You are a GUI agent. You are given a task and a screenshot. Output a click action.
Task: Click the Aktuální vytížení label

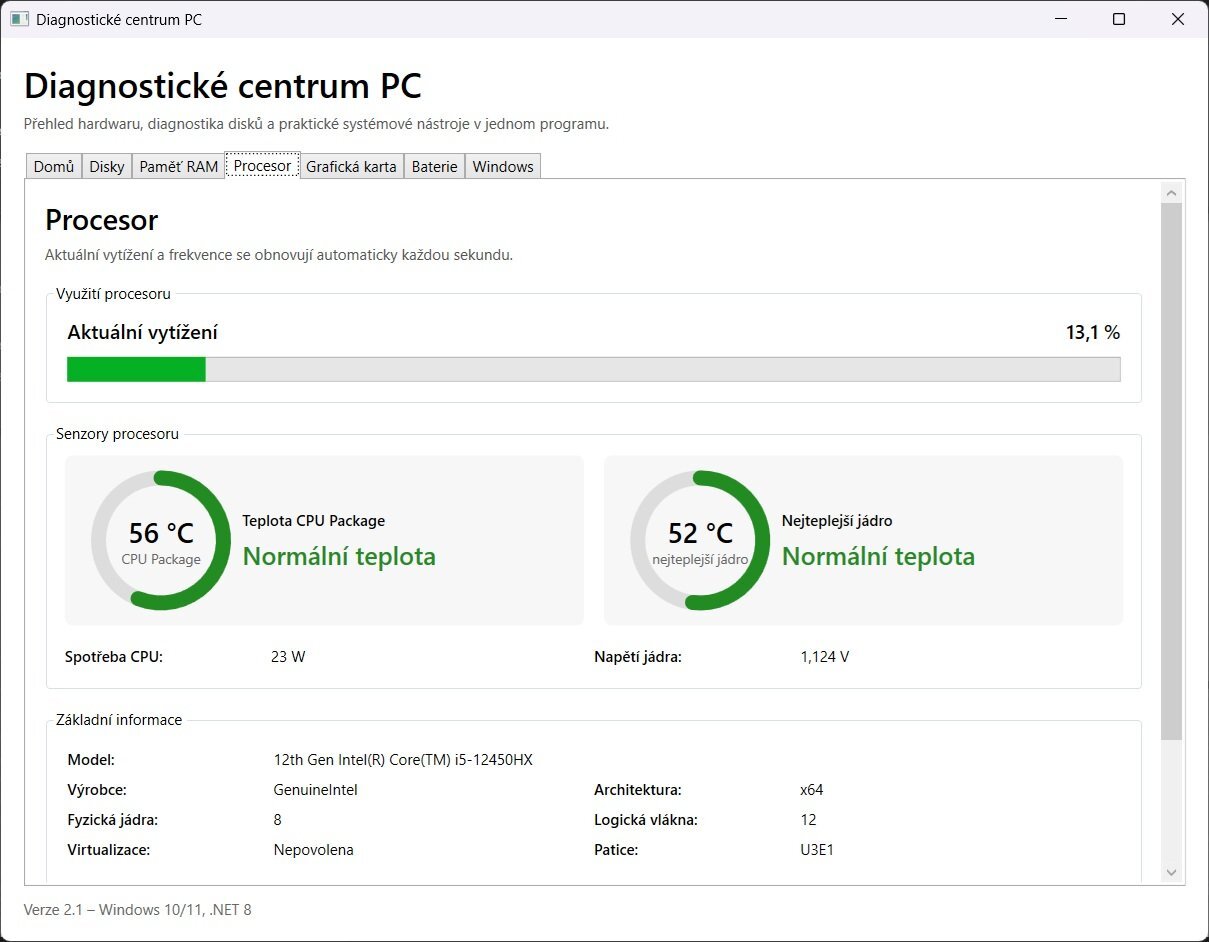click(x=142, y=333)
